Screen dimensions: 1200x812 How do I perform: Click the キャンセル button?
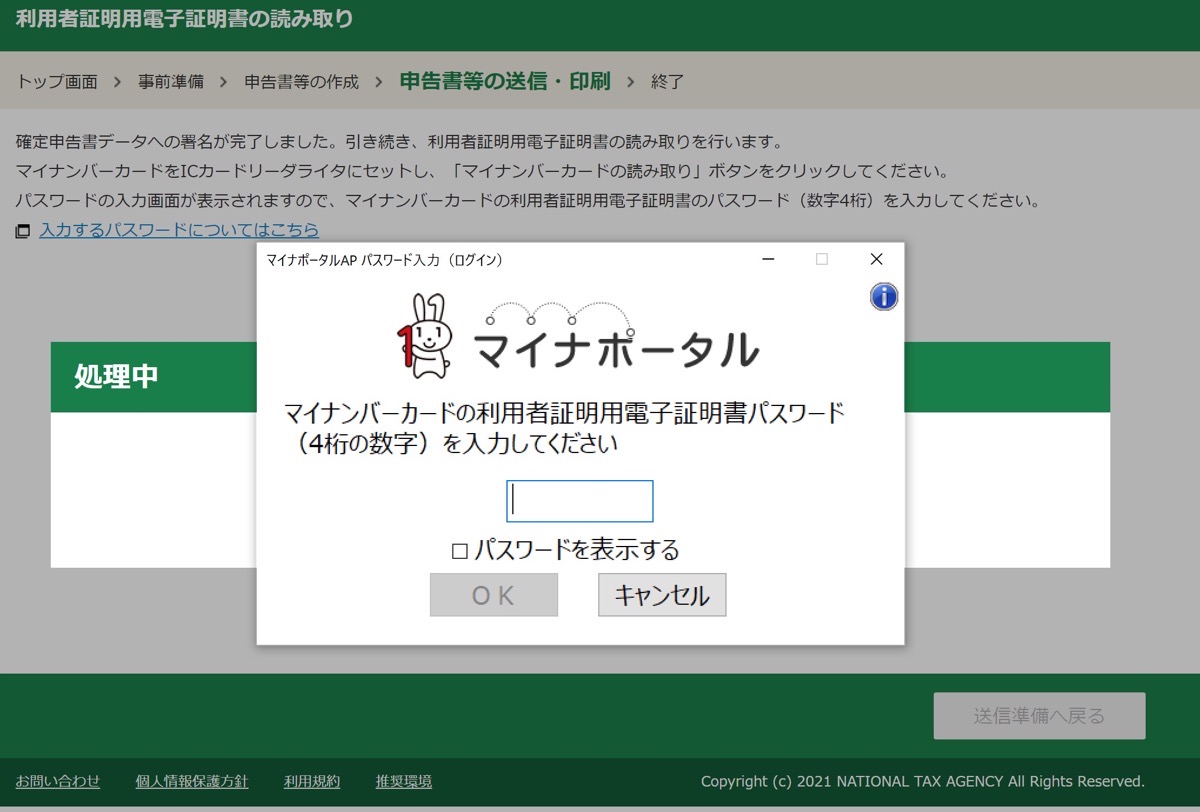click(662, 595)
